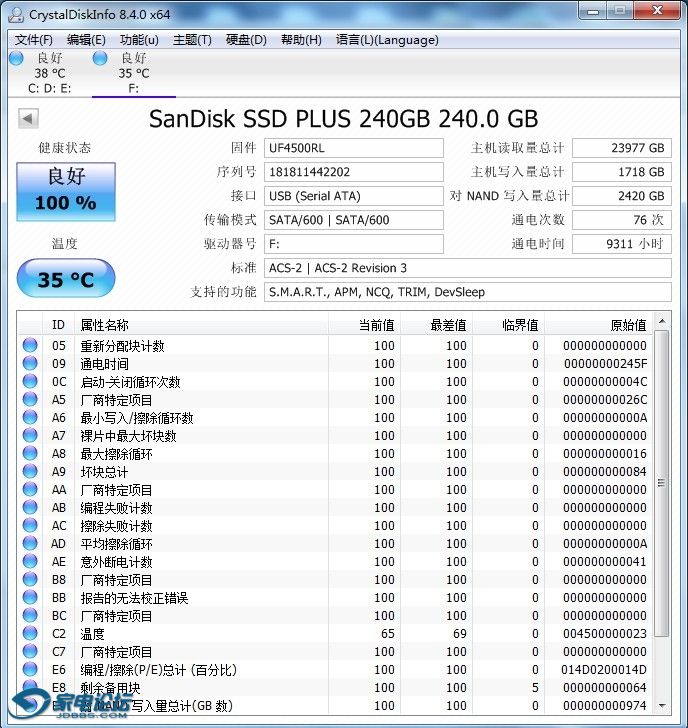
Task: Click the blue status orb for C: D: E: disk
Action: (x=16, y=58)
